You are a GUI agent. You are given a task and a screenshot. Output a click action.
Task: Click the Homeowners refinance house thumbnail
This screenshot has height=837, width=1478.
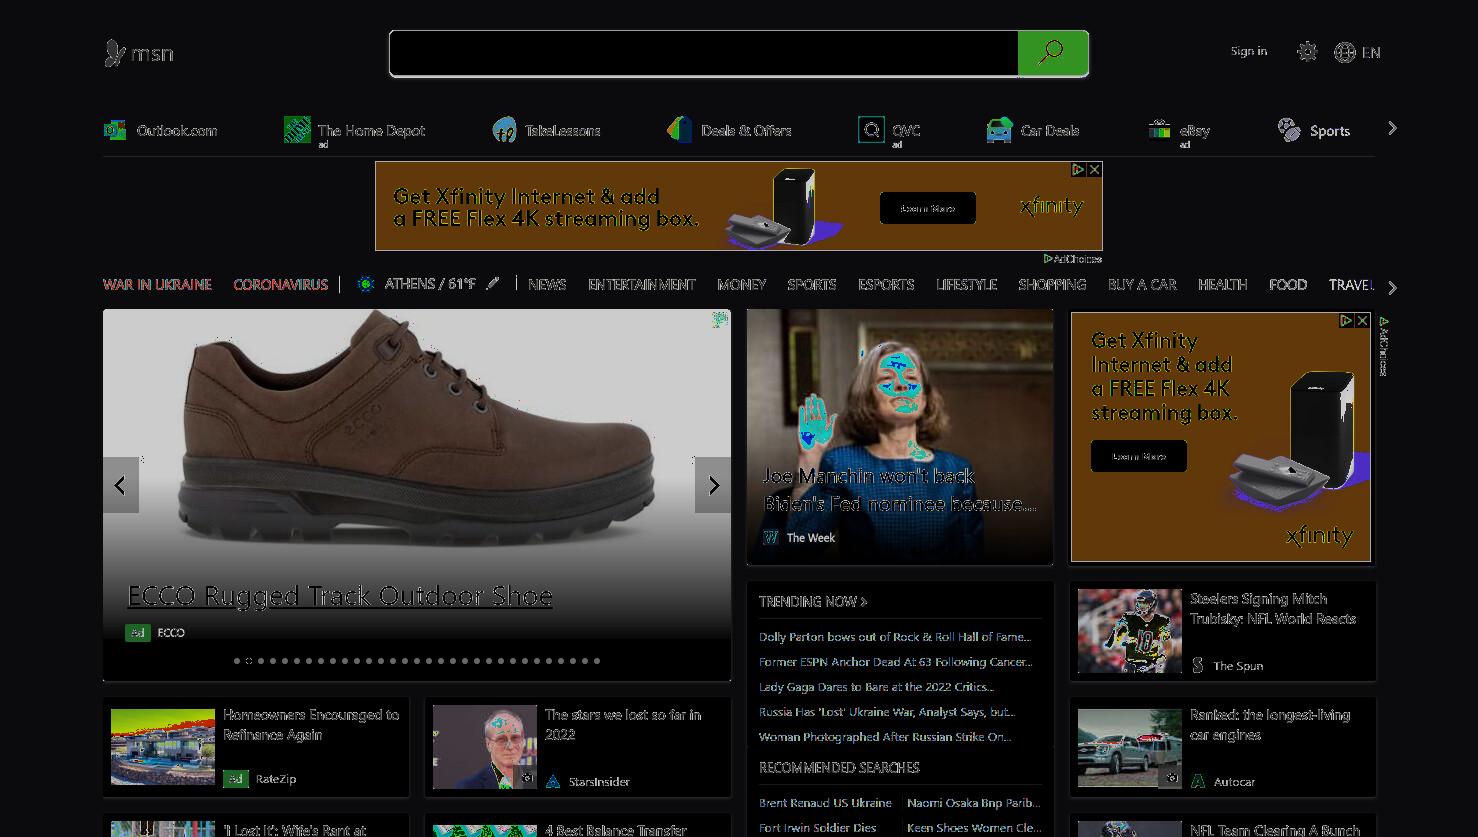163,747
